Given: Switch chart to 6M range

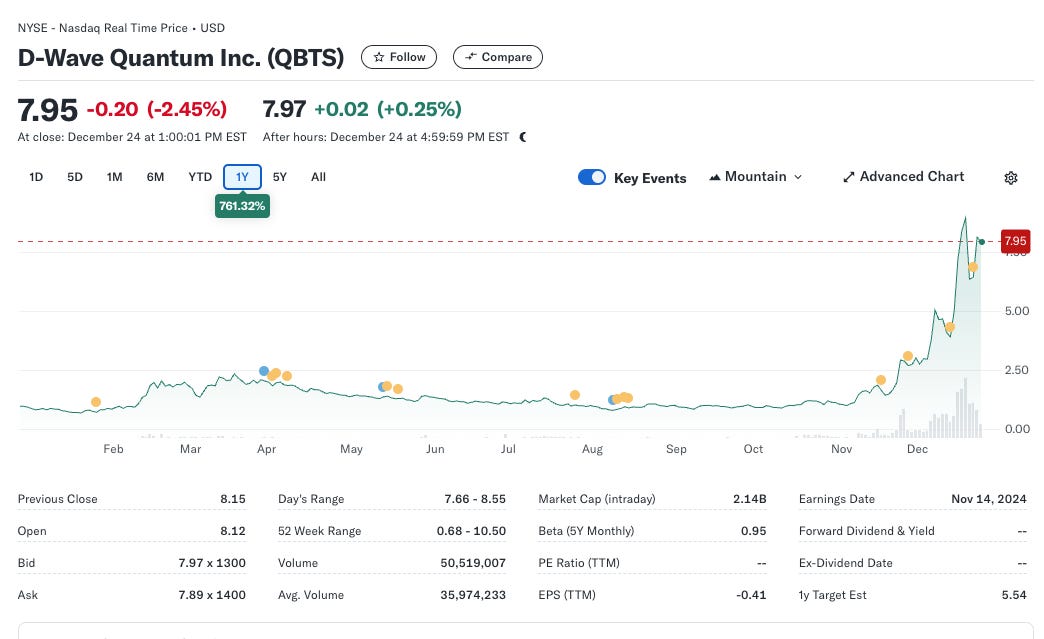Looking at the screenshot, I should coord(155,177).
